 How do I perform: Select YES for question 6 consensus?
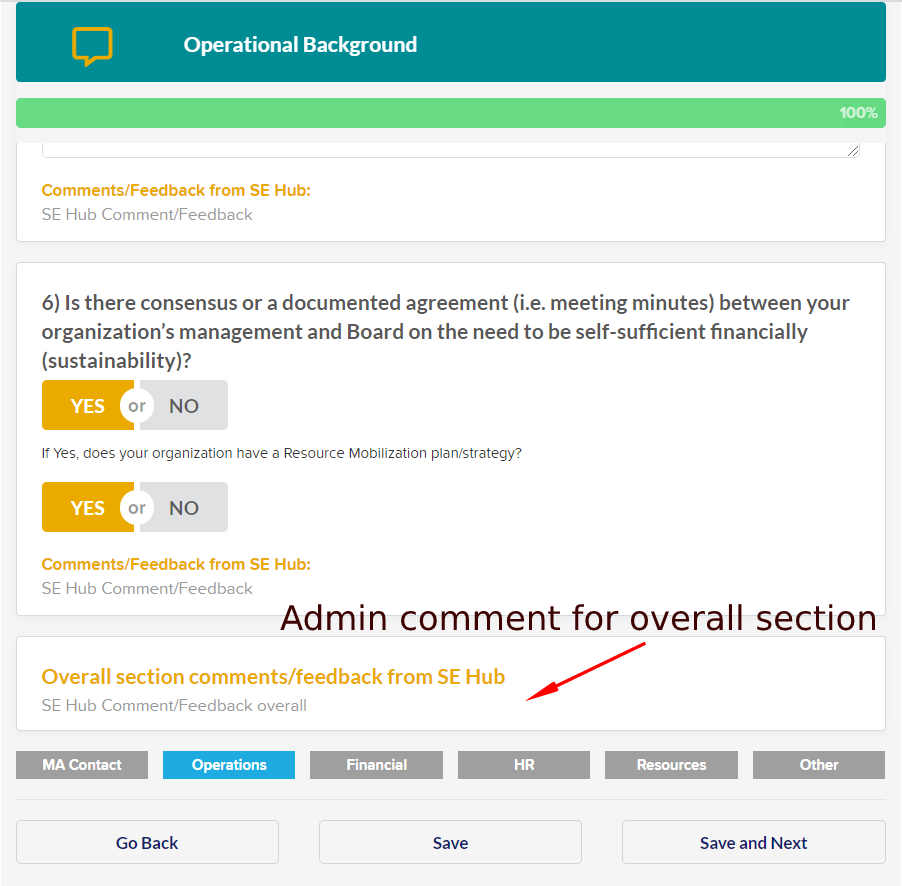point(87,405)
